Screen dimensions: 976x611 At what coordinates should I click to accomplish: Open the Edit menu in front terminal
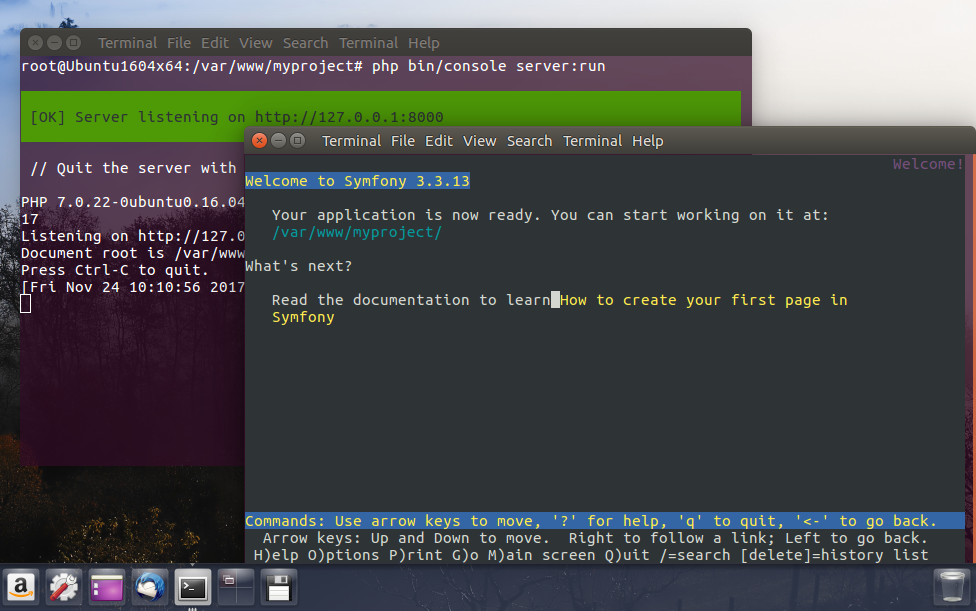[439, 141]
